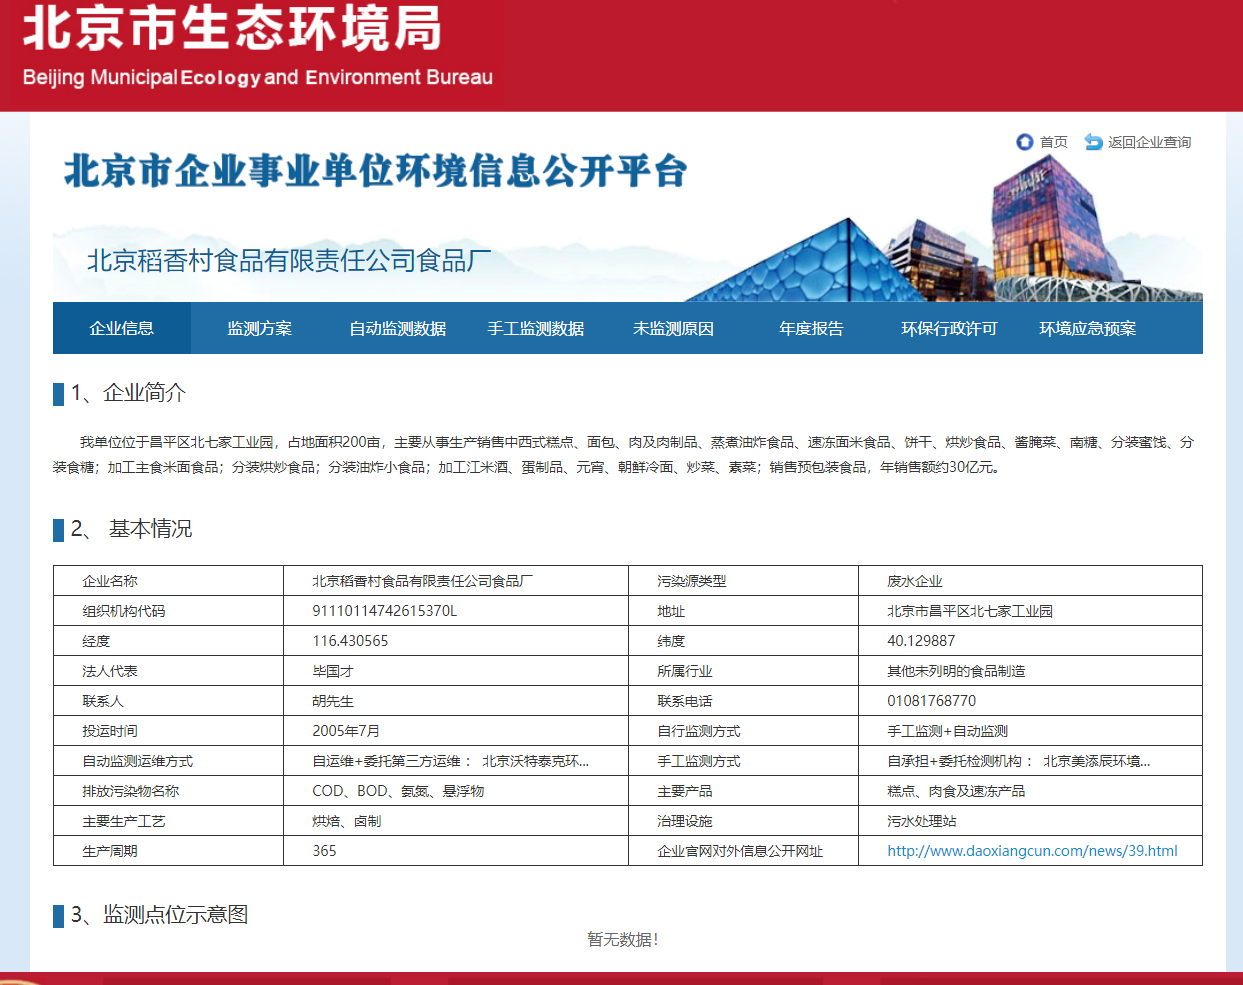Viewport: 1243px width, 985px height.
Task: Click the 组织机构代码 label cell
Action: 169,611
